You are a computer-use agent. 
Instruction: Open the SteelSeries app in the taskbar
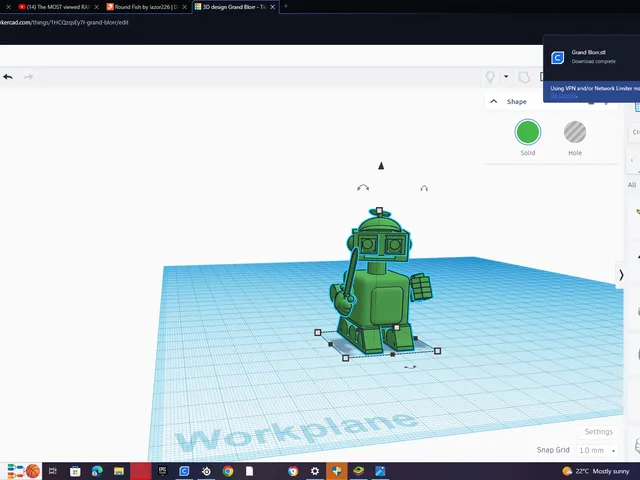pos(206,471)
